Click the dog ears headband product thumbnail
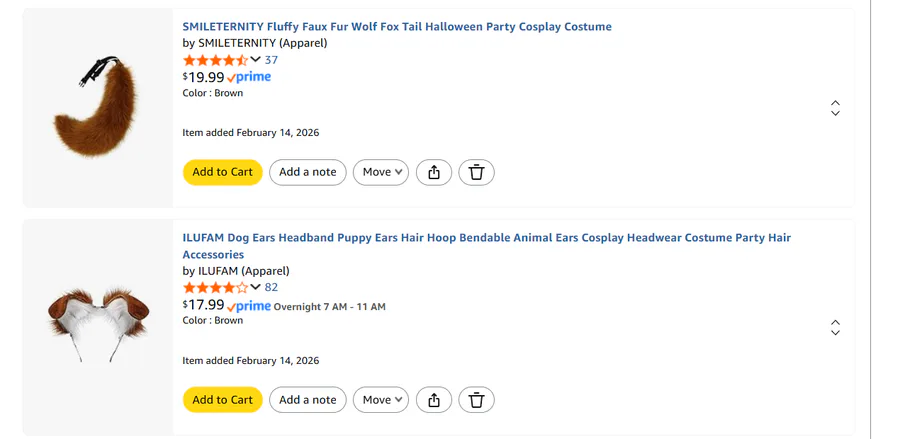 97,318
